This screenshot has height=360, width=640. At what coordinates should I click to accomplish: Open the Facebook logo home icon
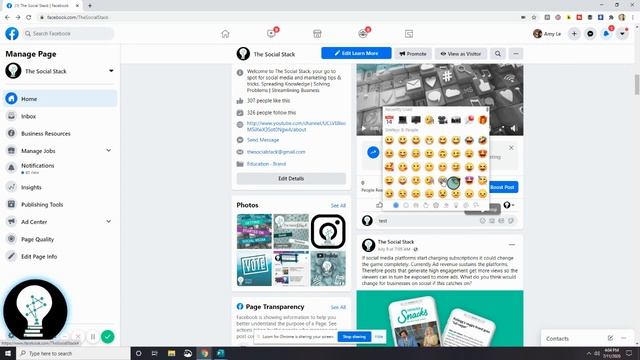click(x=12, y=33)
